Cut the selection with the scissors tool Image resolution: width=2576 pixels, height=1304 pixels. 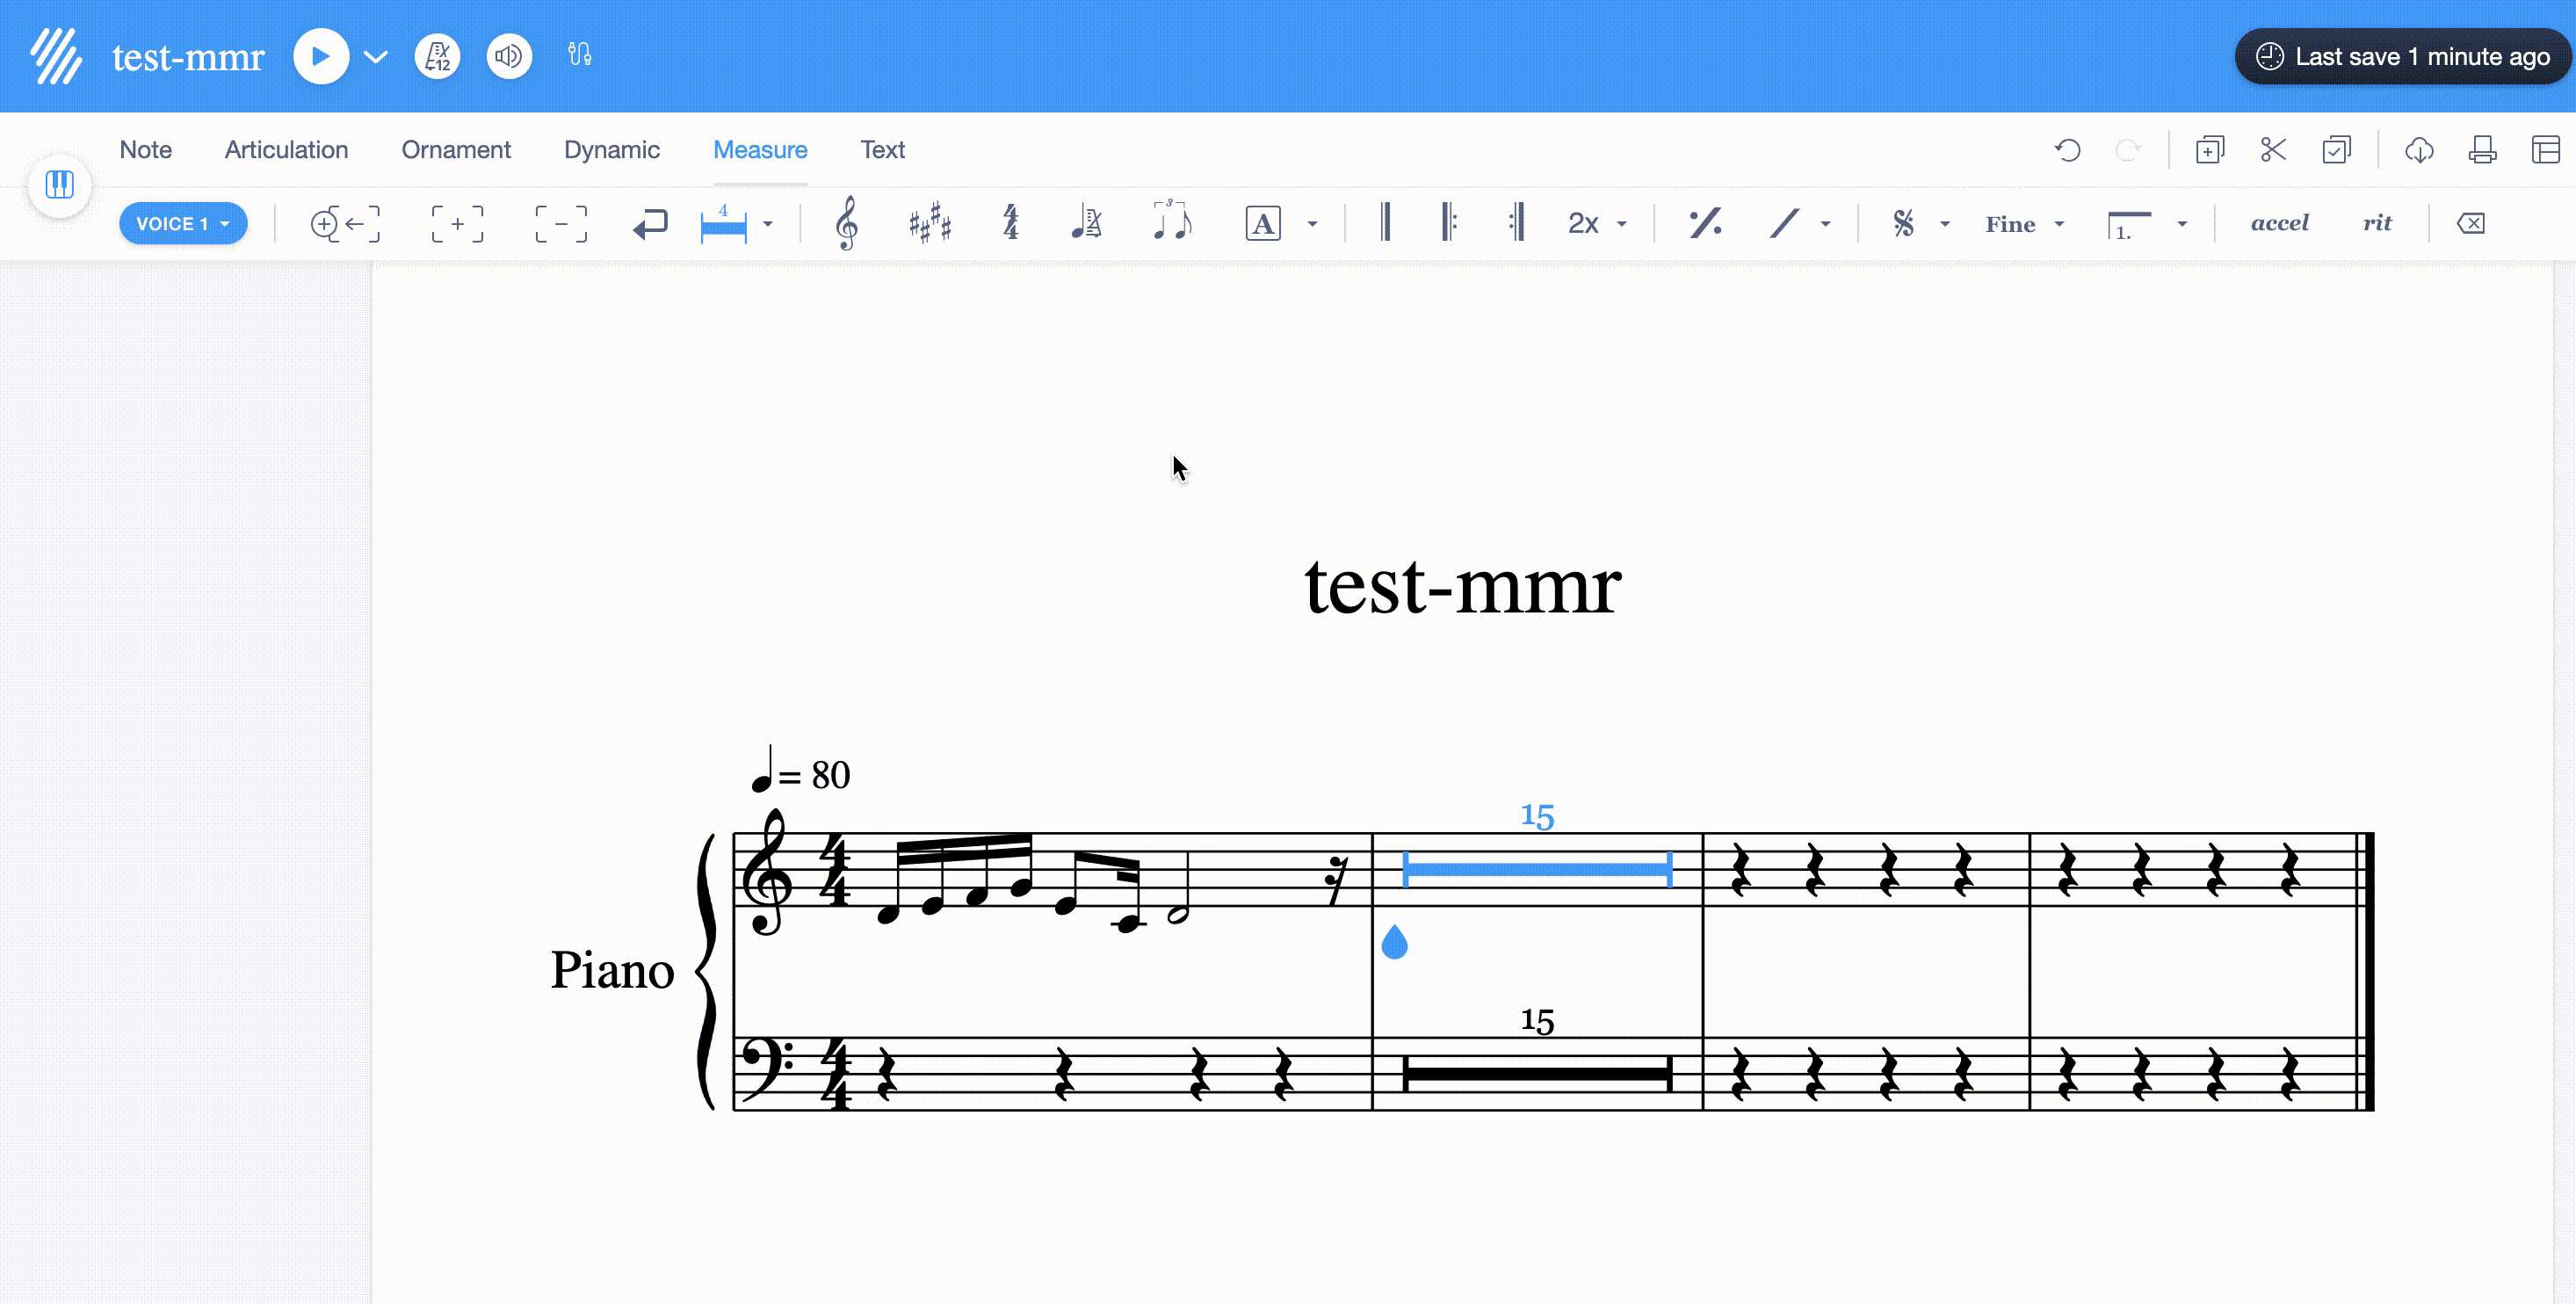click(x=2272, y=149)
